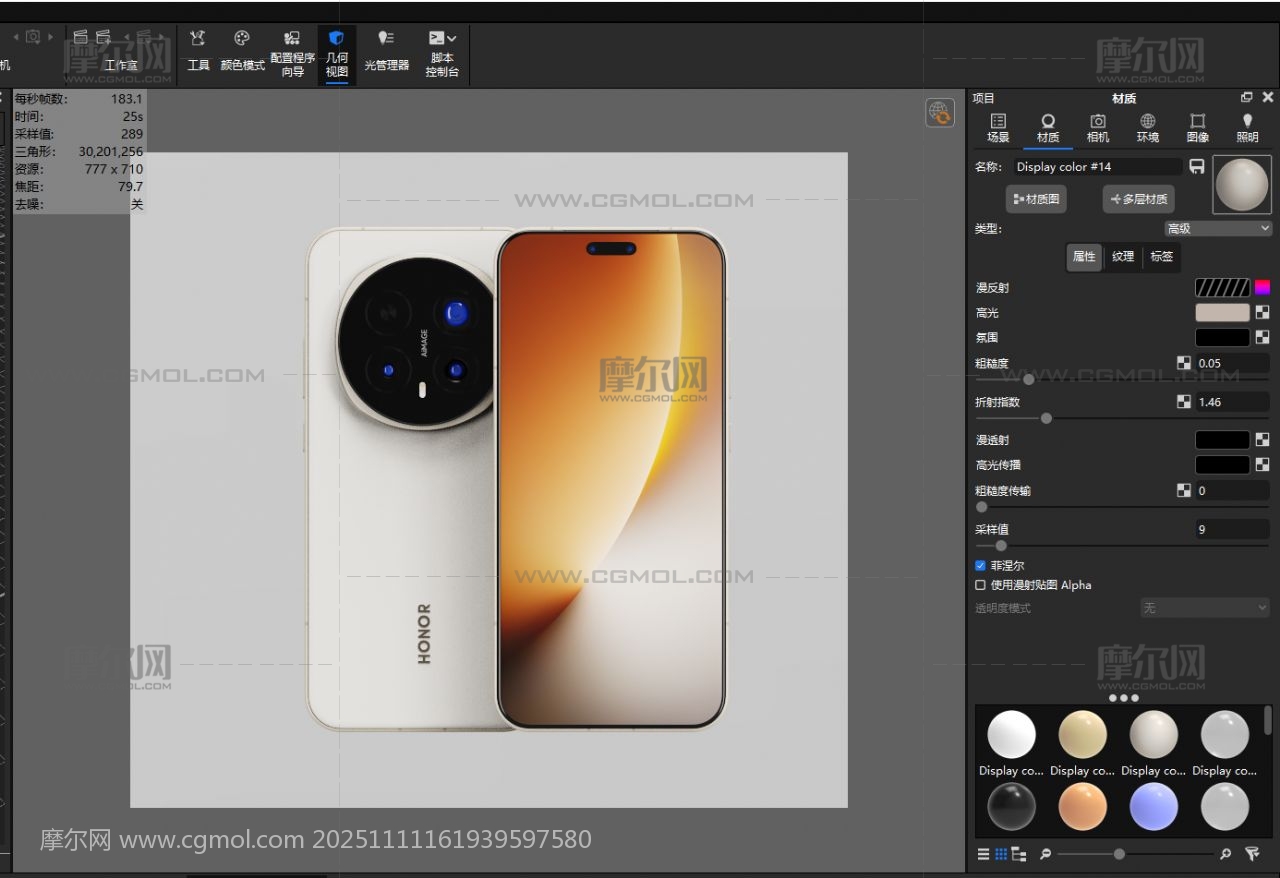Save material using the disk icon
Screen dimensions: 1280x878
[x=1197, y=167]
